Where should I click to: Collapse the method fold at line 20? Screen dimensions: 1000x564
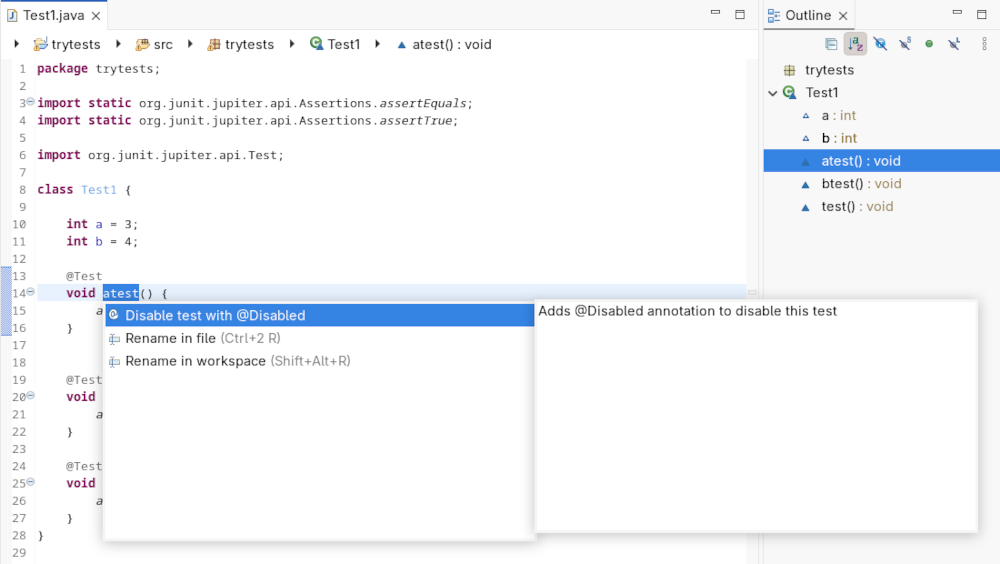click(x=30, y=396)
